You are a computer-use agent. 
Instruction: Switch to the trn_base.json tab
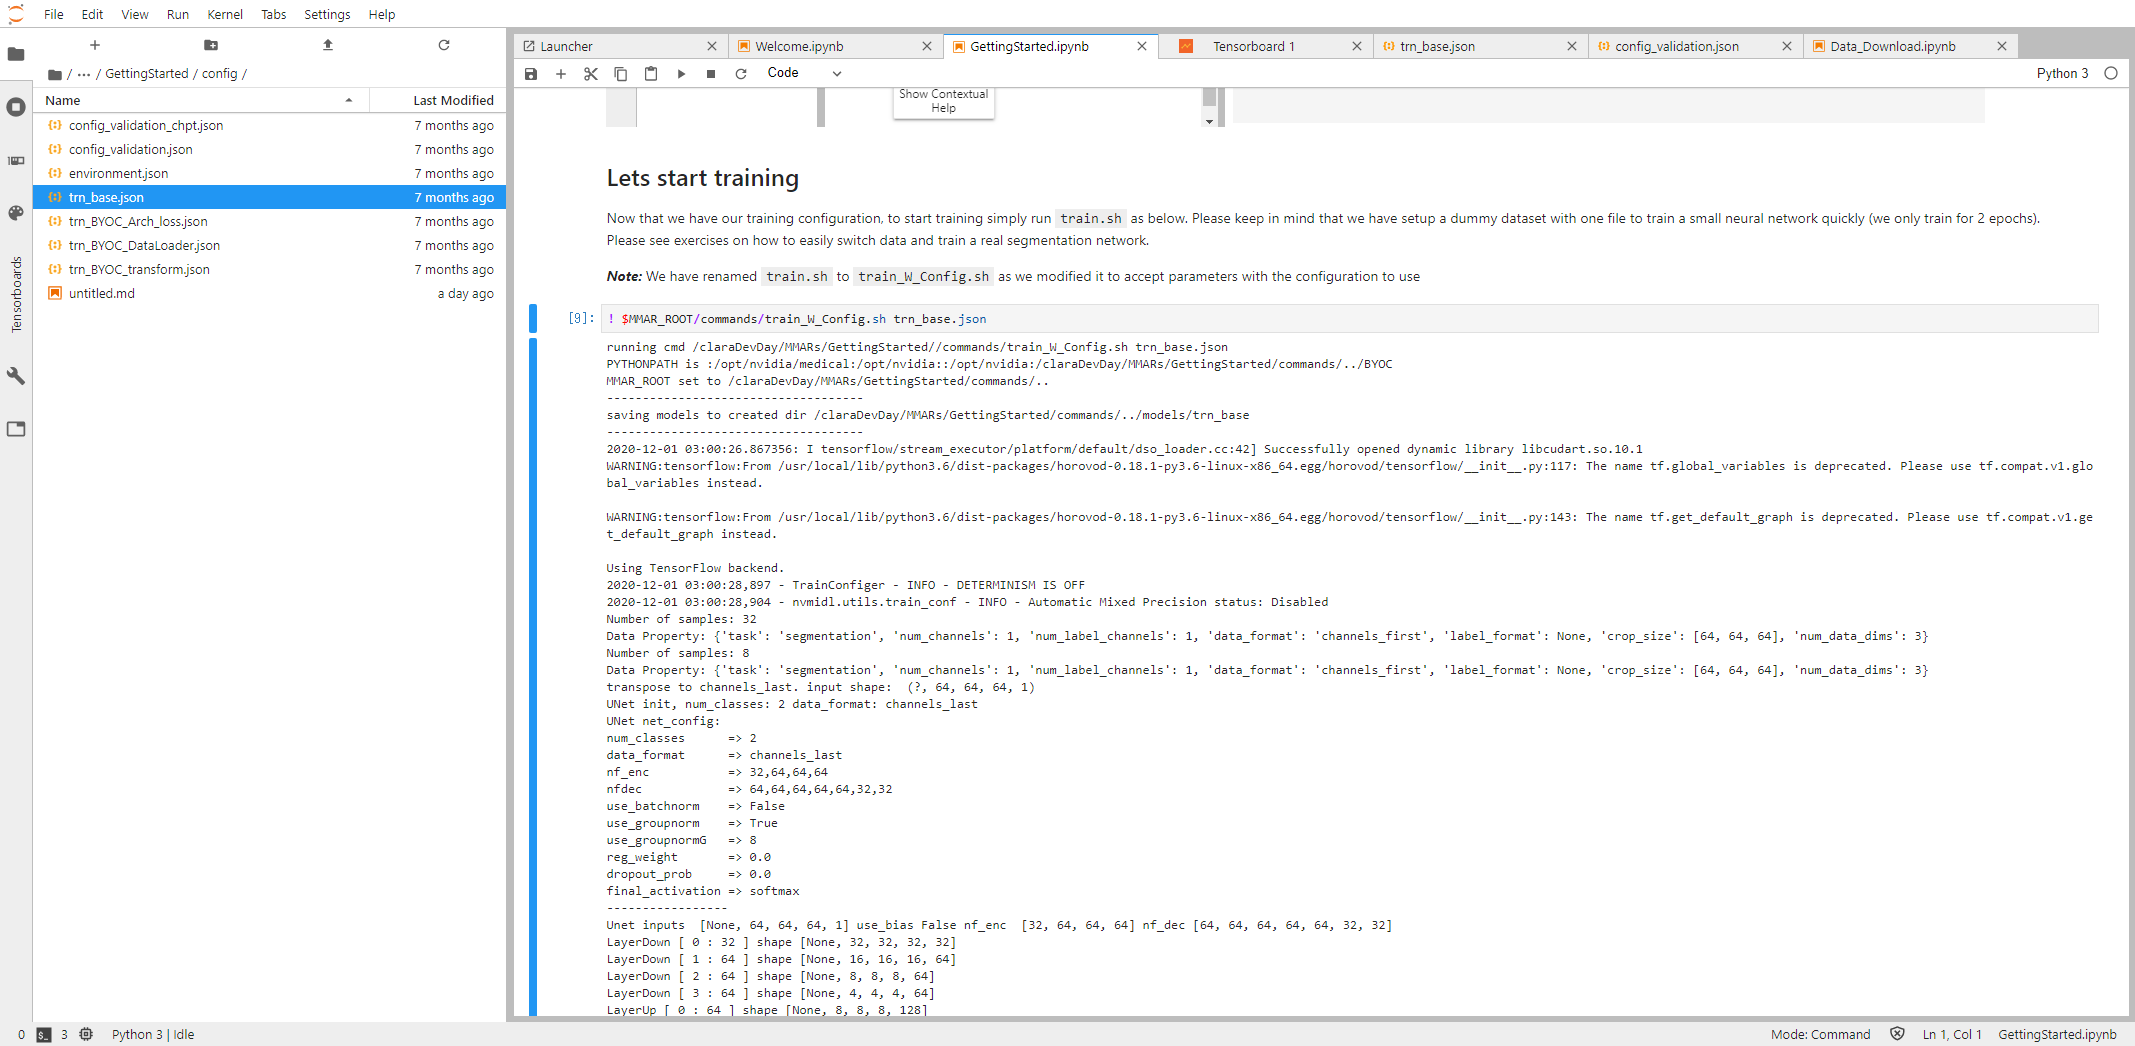click(x=1480, y=46)
